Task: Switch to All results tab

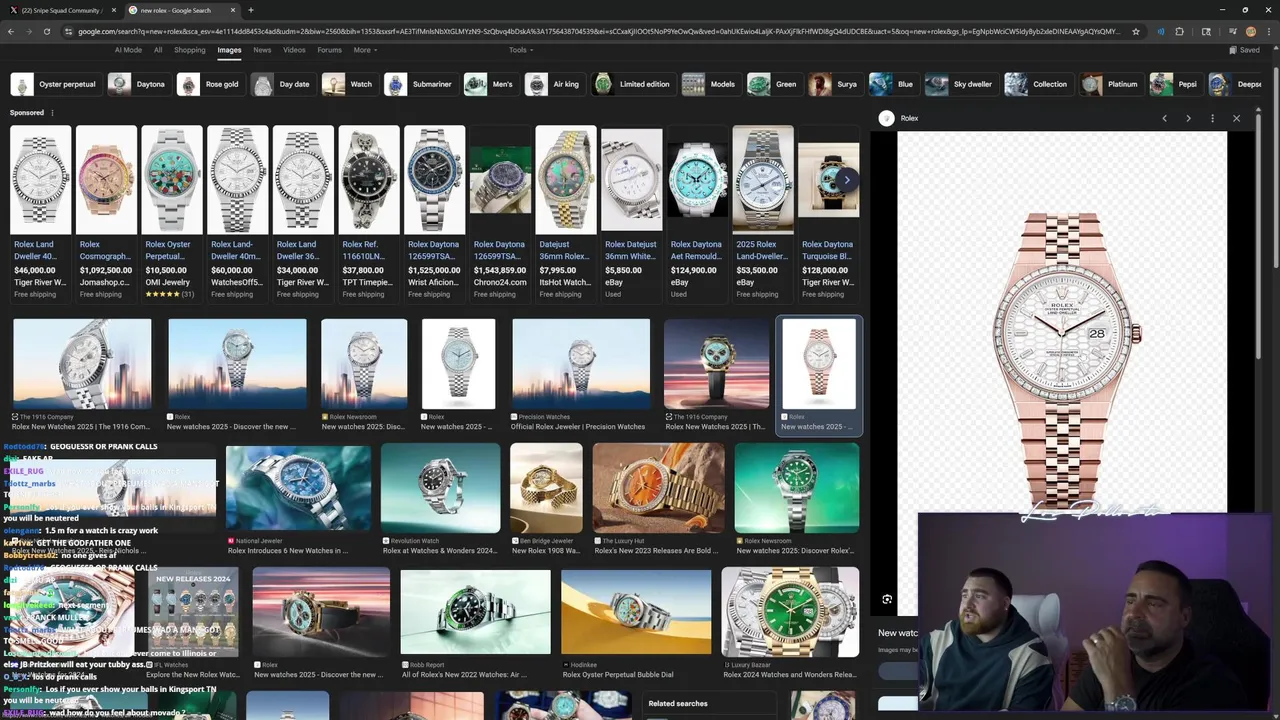Action: (158, 50)
